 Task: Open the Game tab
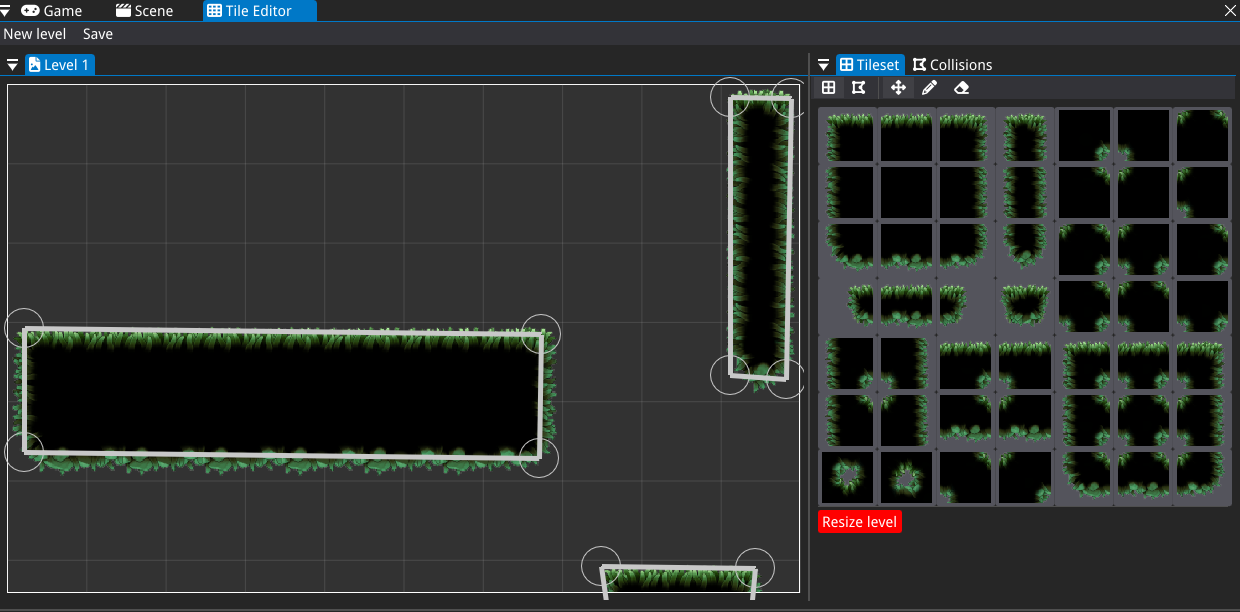(52, 11)
